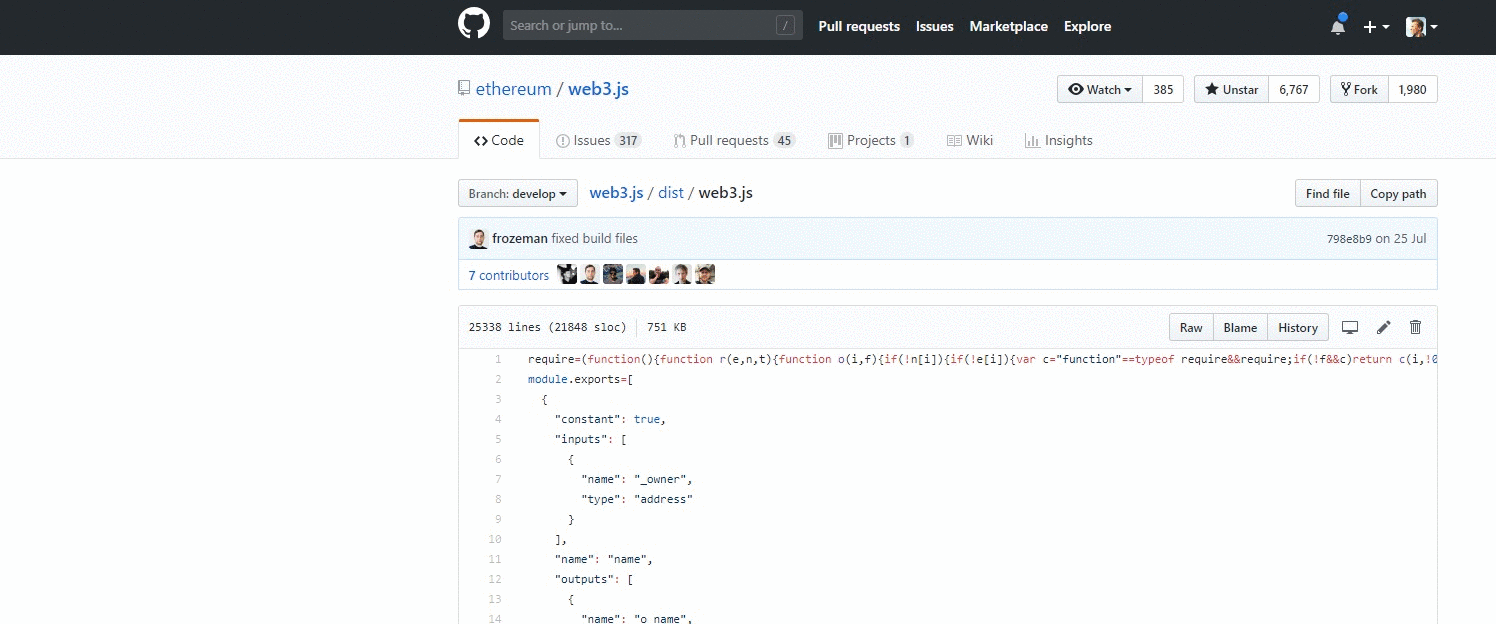Open the Blame view

tap(1240, 327)
